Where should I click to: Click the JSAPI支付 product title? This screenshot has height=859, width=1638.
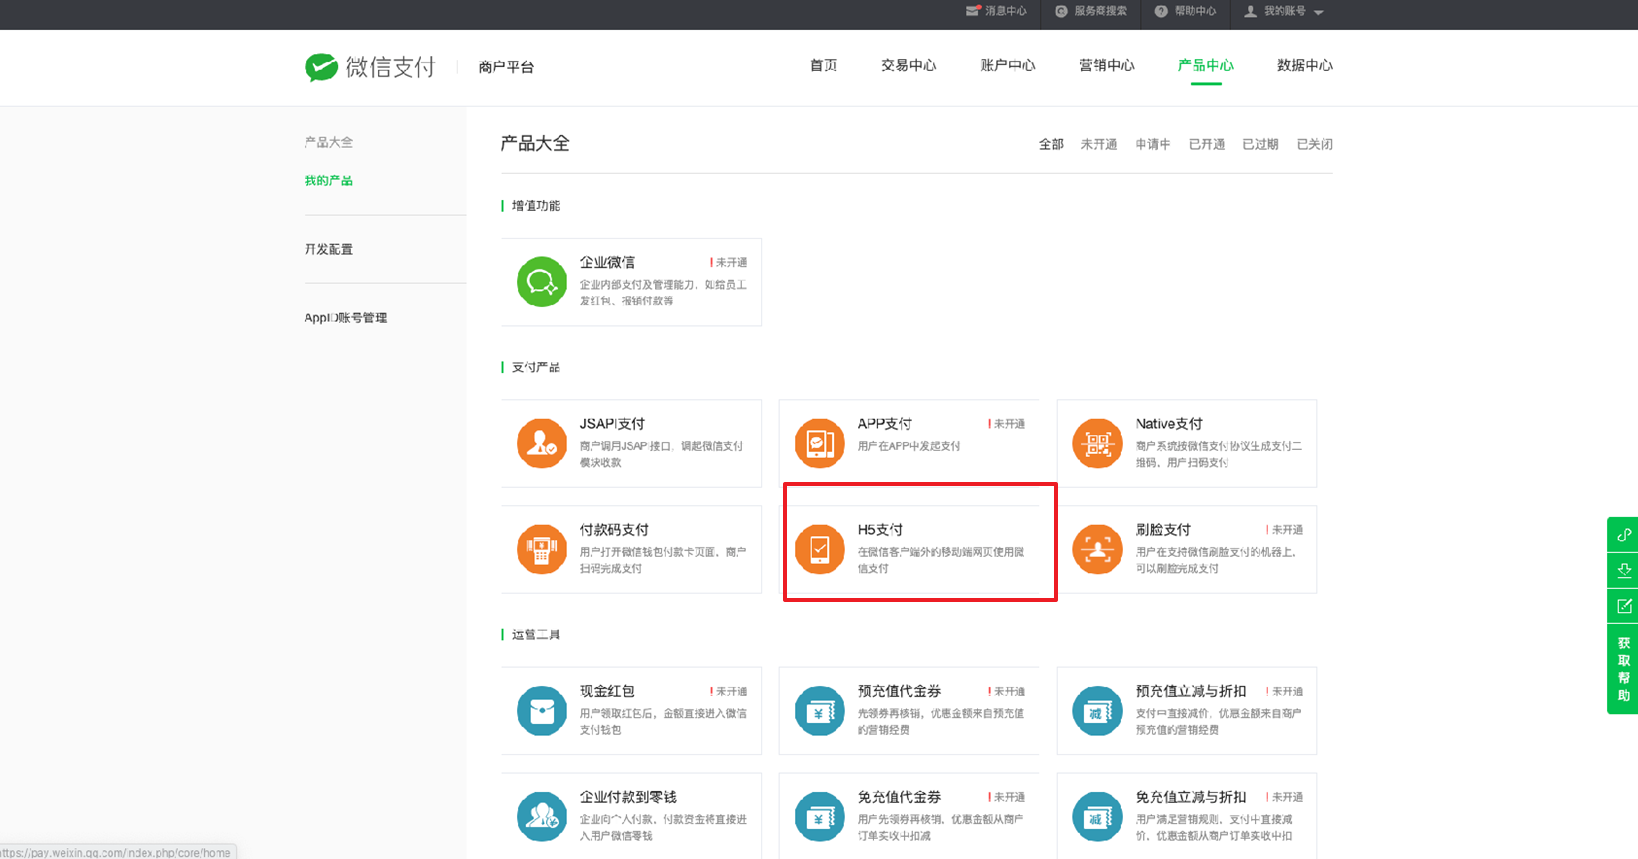[612, 424]
